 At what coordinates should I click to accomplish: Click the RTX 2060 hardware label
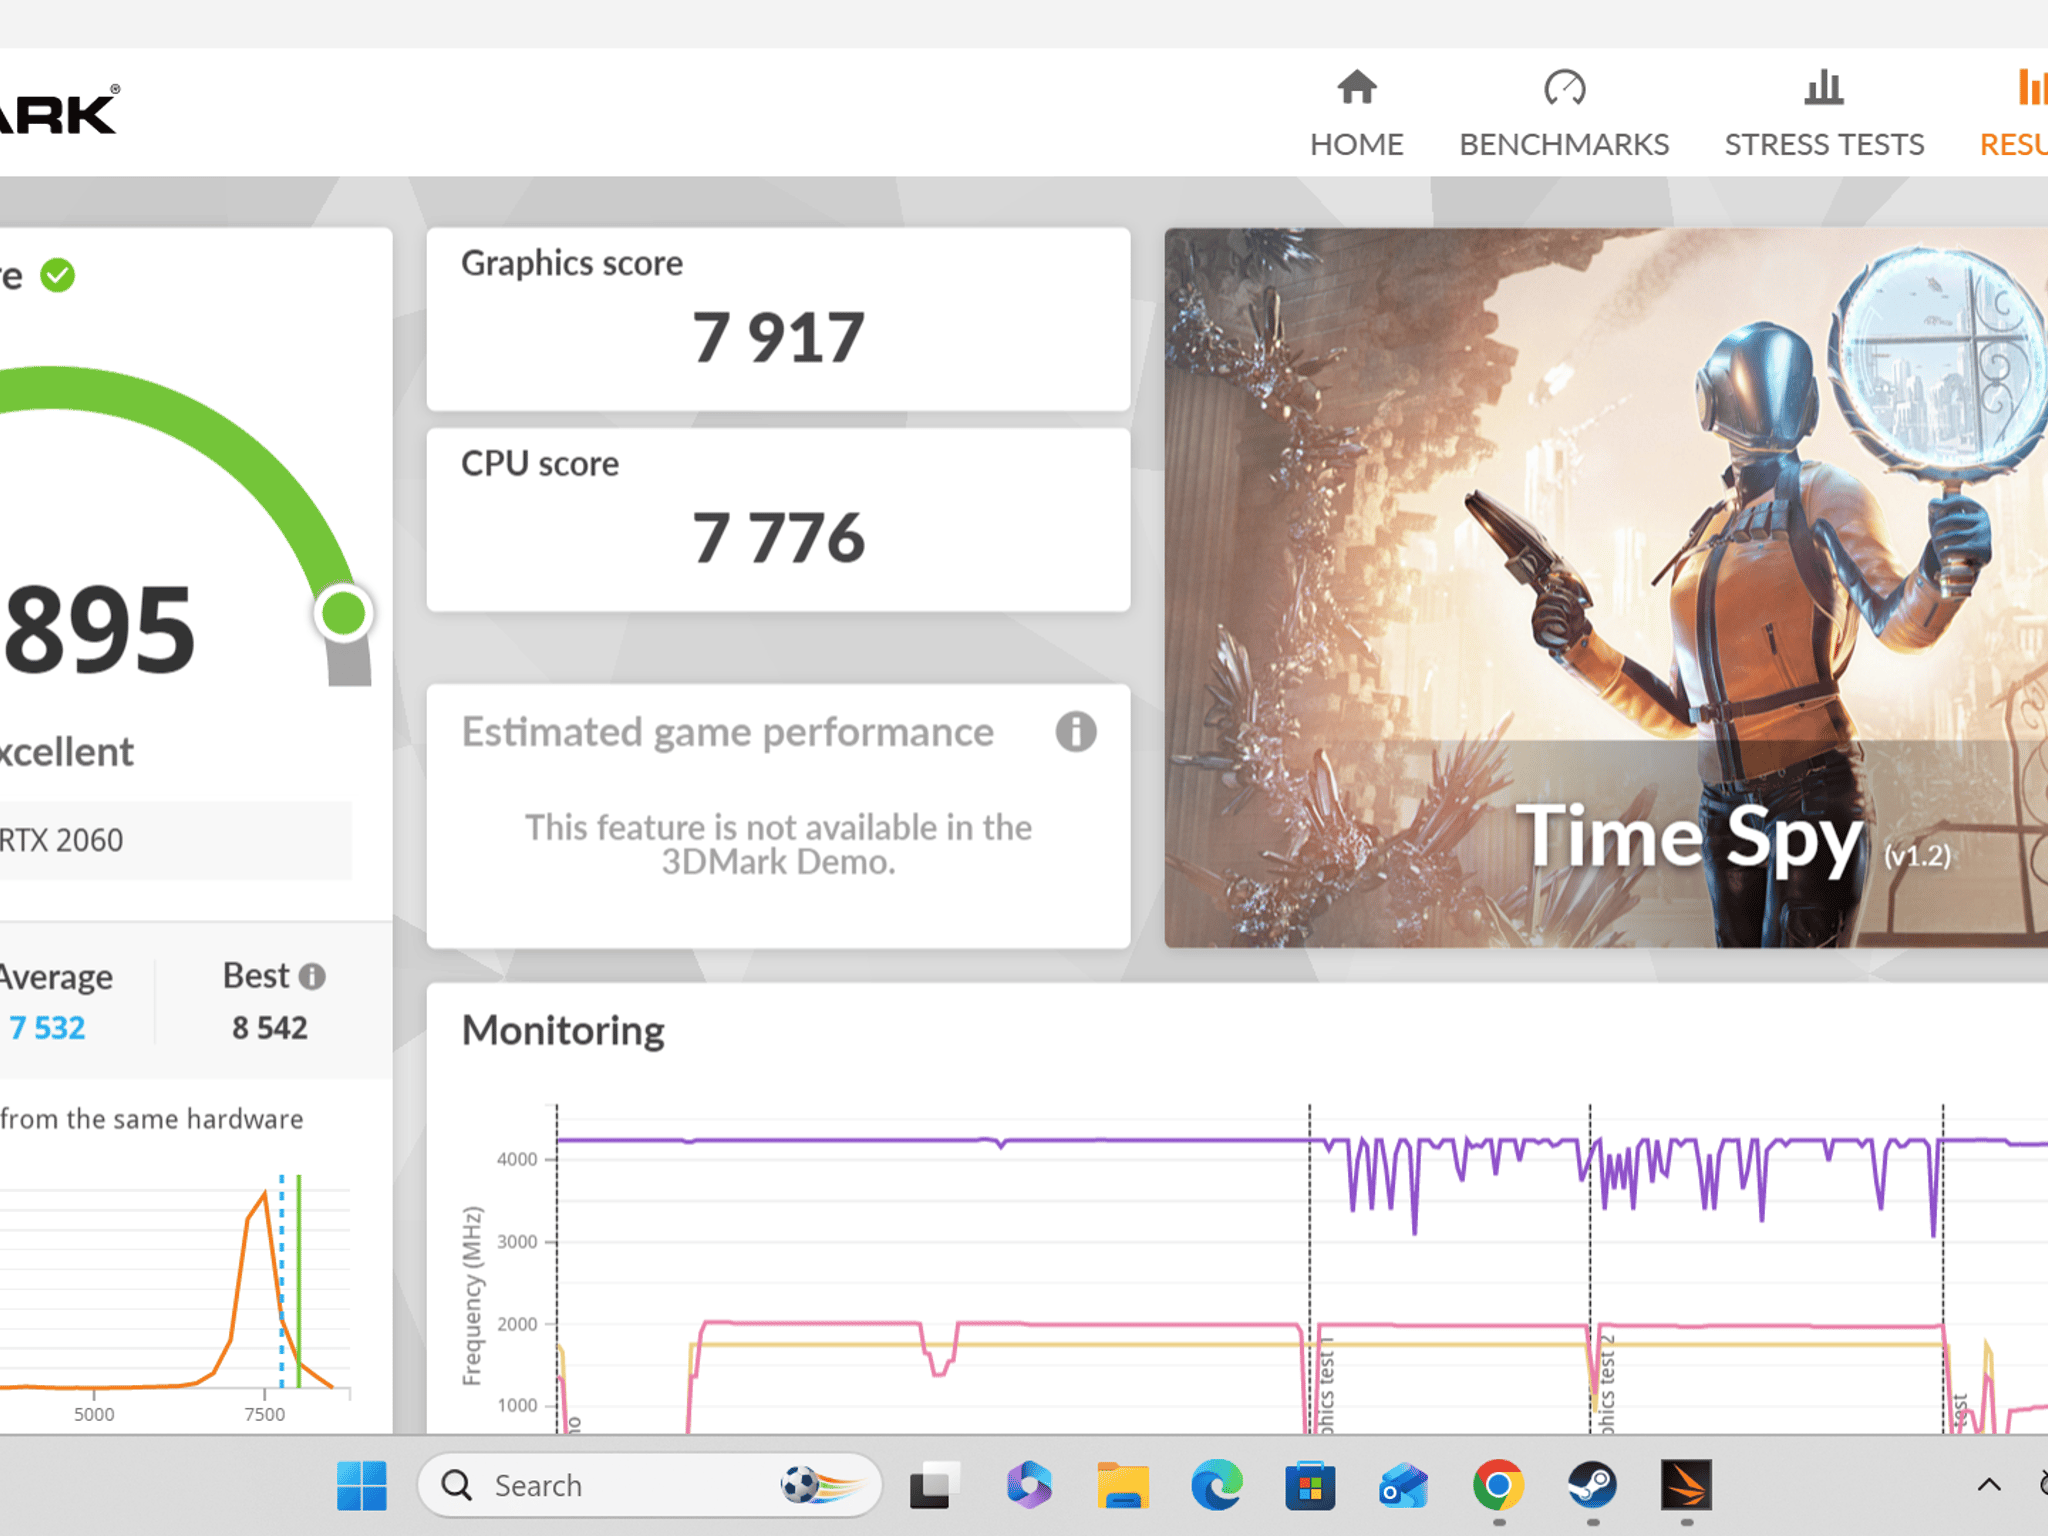point(62,840)
